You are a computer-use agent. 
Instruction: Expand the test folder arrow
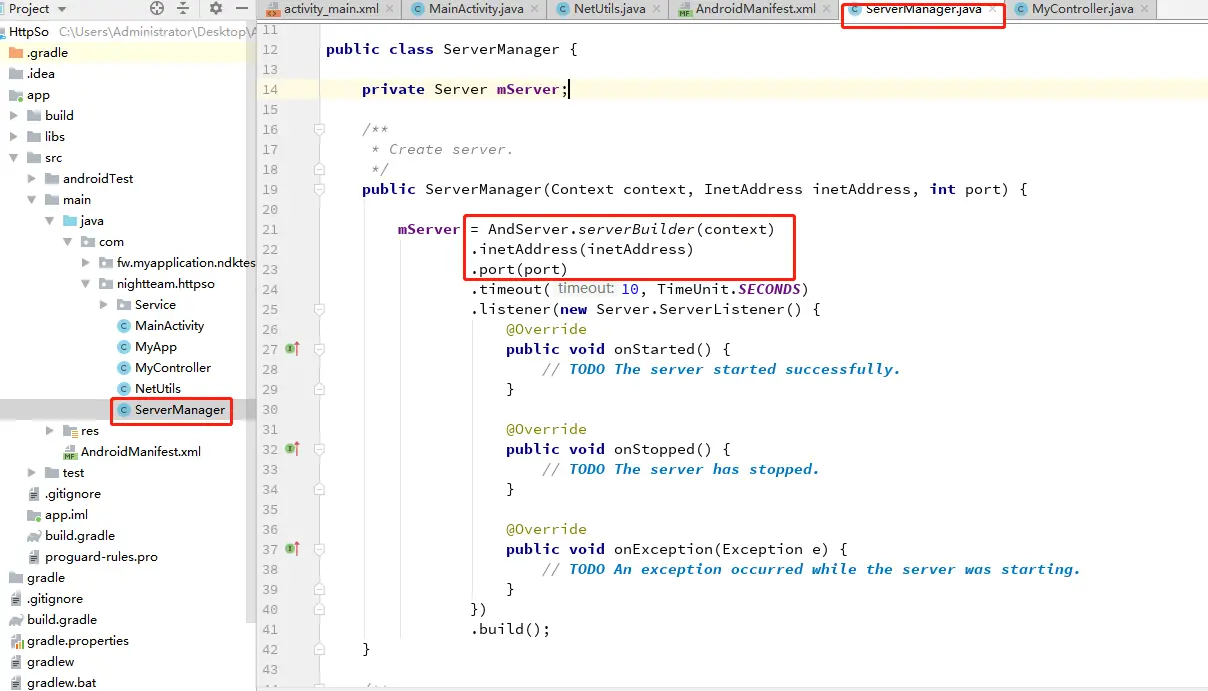32,473
